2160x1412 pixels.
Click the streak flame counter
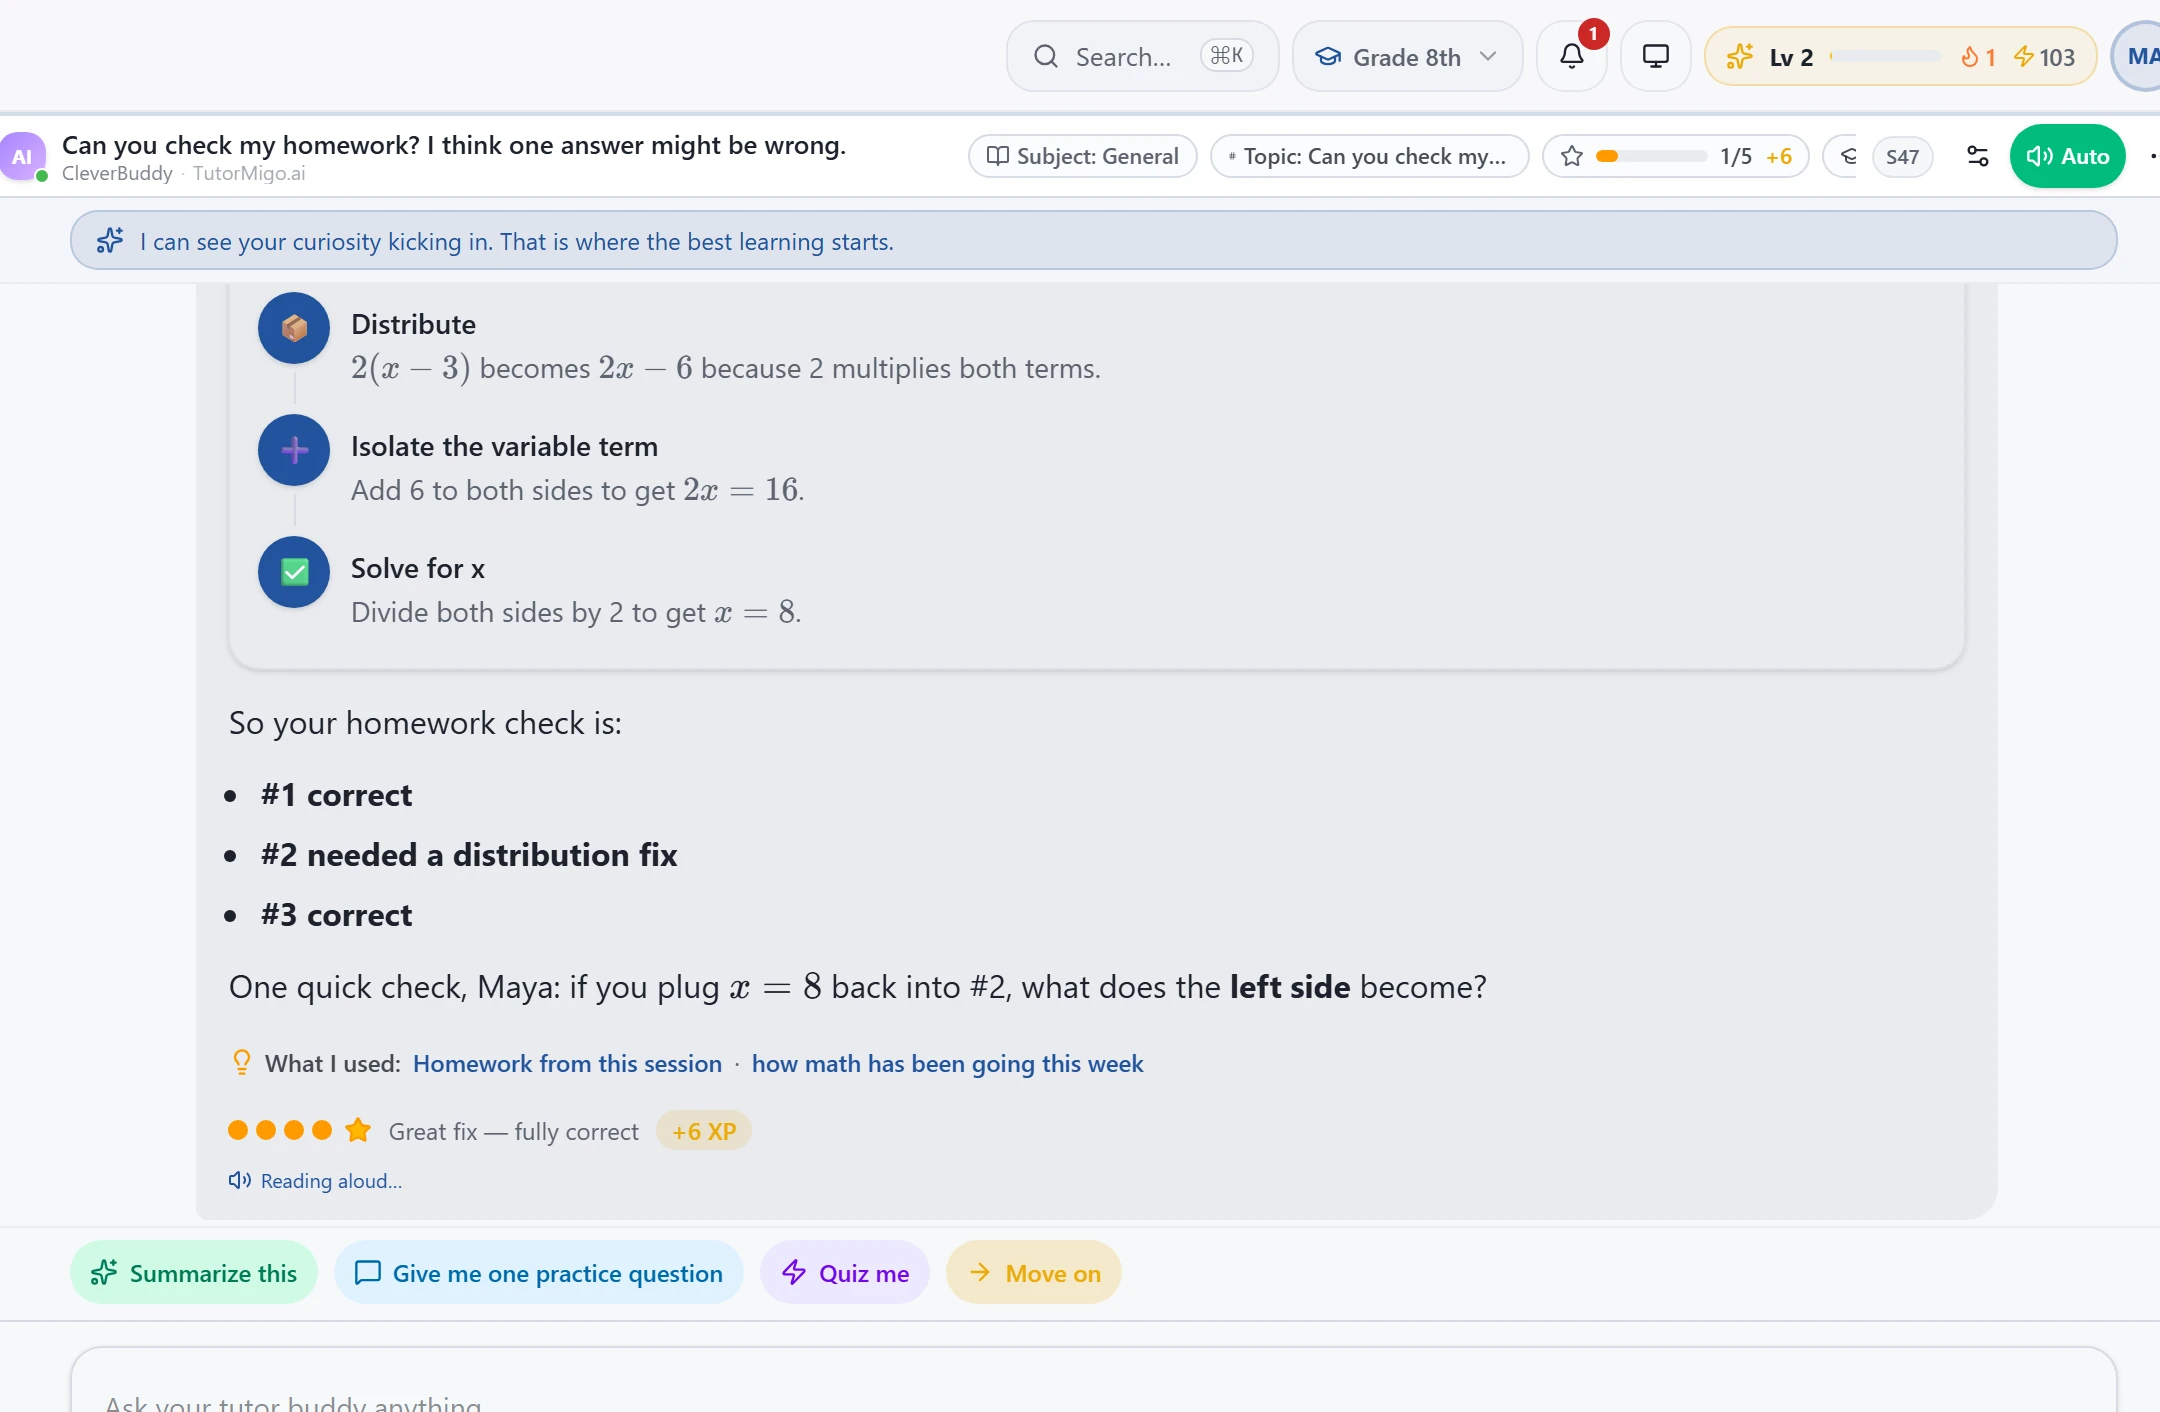point(1977,57)
